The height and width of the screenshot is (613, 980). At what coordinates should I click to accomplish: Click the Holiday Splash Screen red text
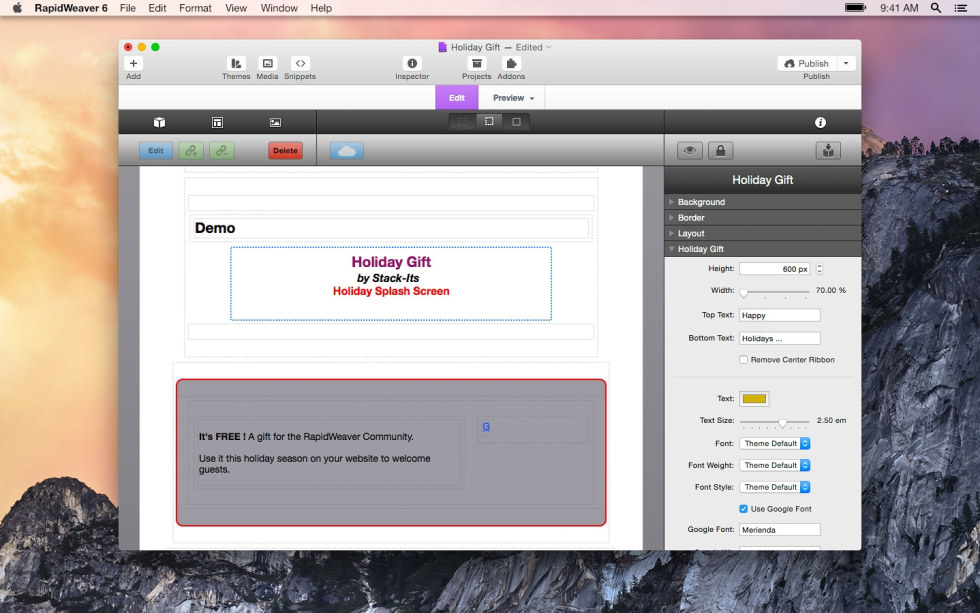coord(391,291)
